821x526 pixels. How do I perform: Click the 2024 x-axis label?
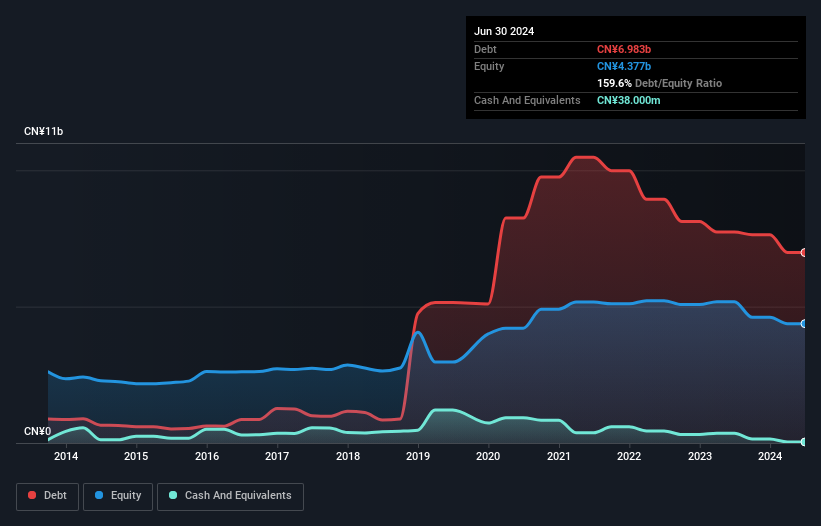tap(770, 456)
